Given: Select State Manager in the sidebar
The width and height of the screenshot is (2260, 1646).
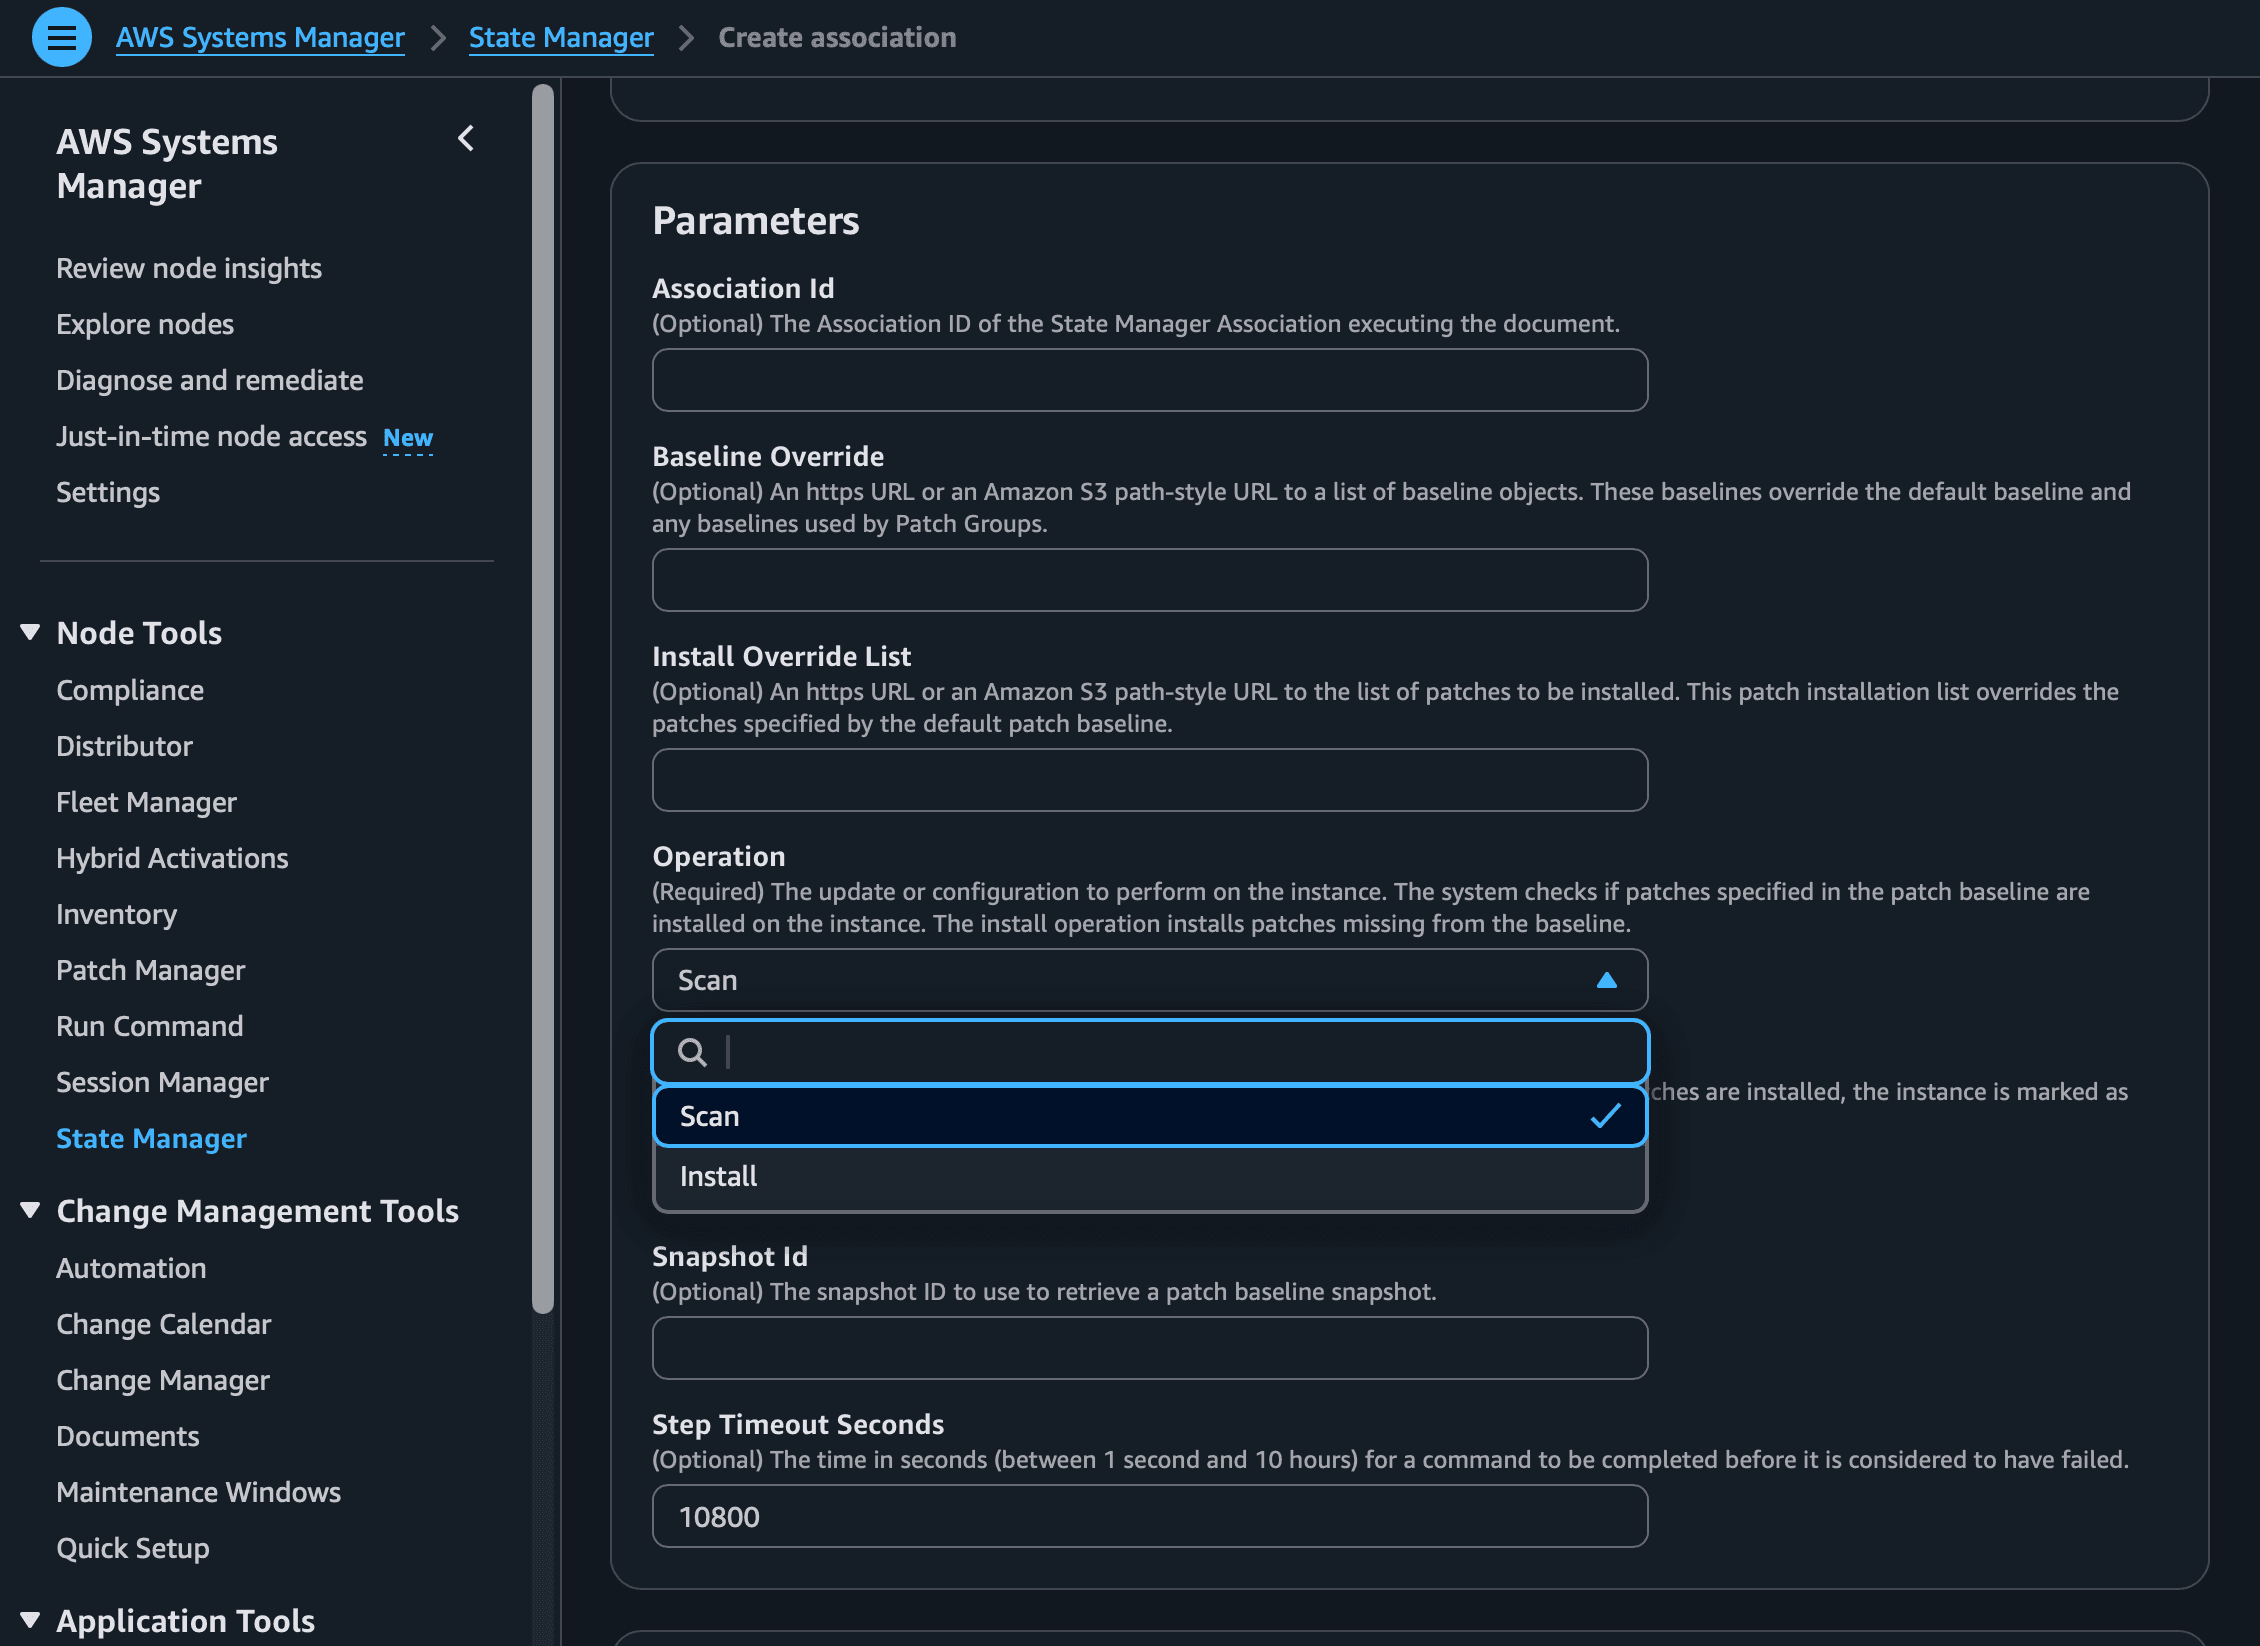Looking at the screenshot, I should pyautogui.click(x=151, y=1138).
